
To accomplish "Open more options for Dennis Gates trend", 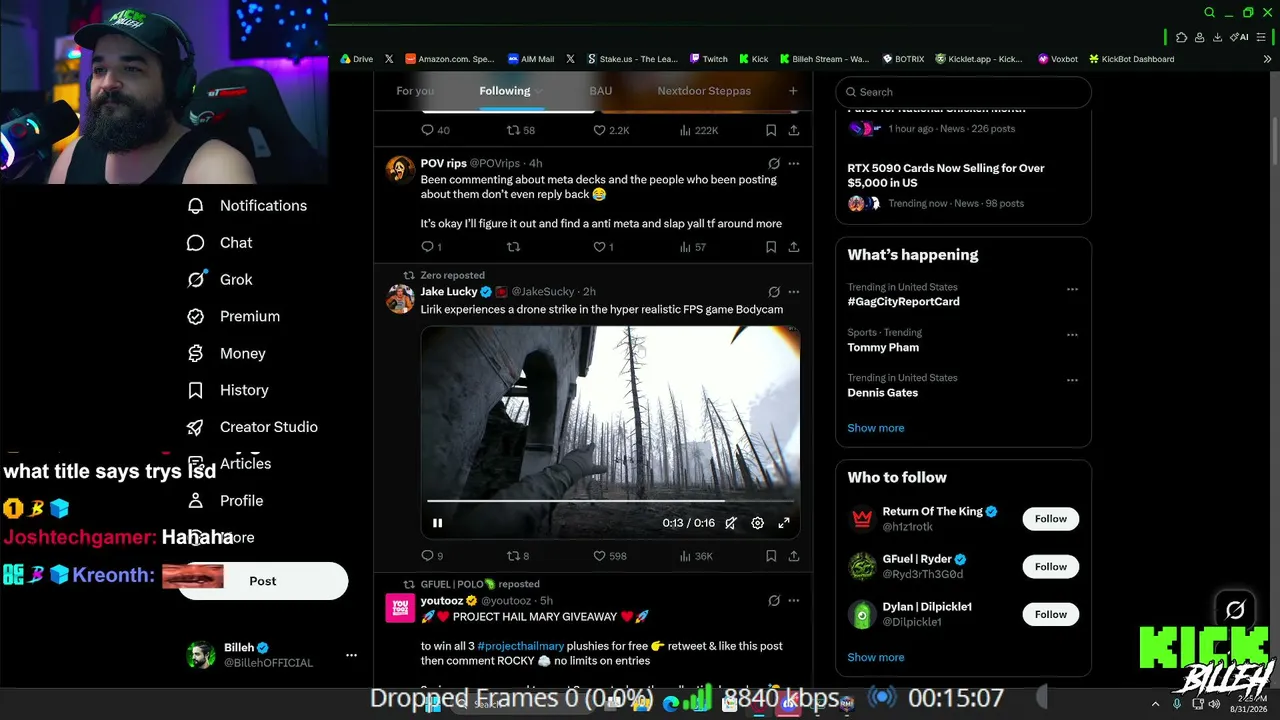I will pos(1072,381).
